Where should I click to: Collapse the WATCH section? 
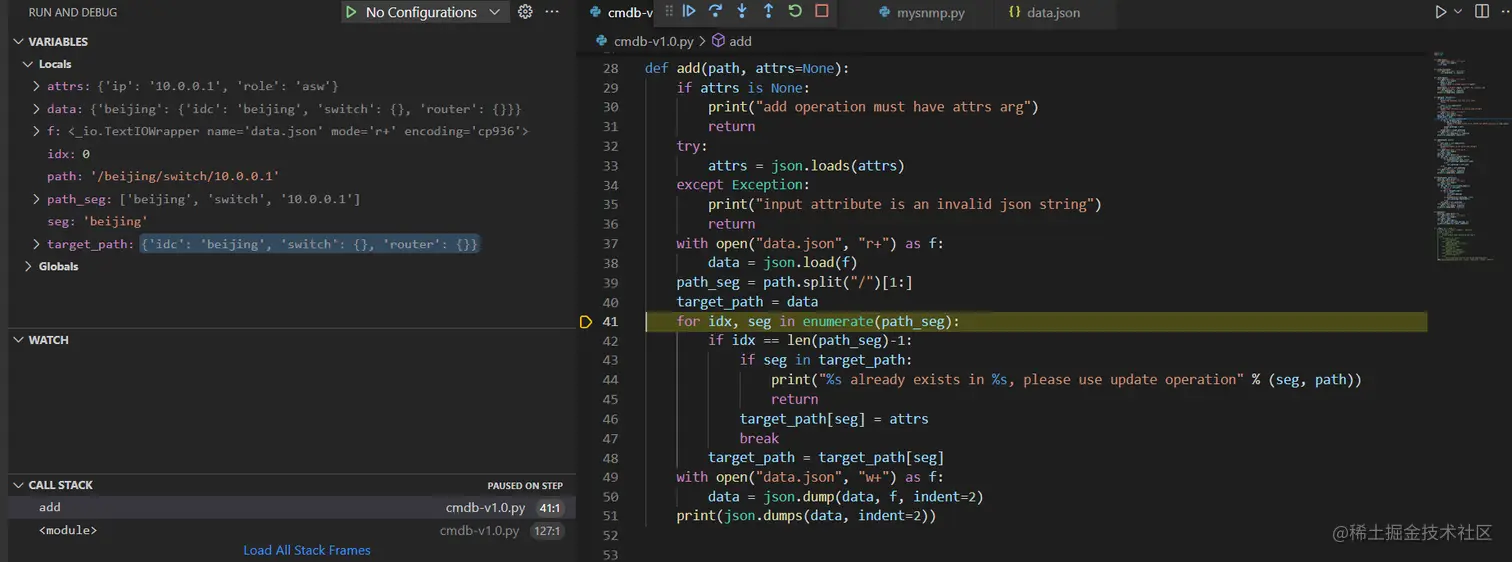coord(19,340)
